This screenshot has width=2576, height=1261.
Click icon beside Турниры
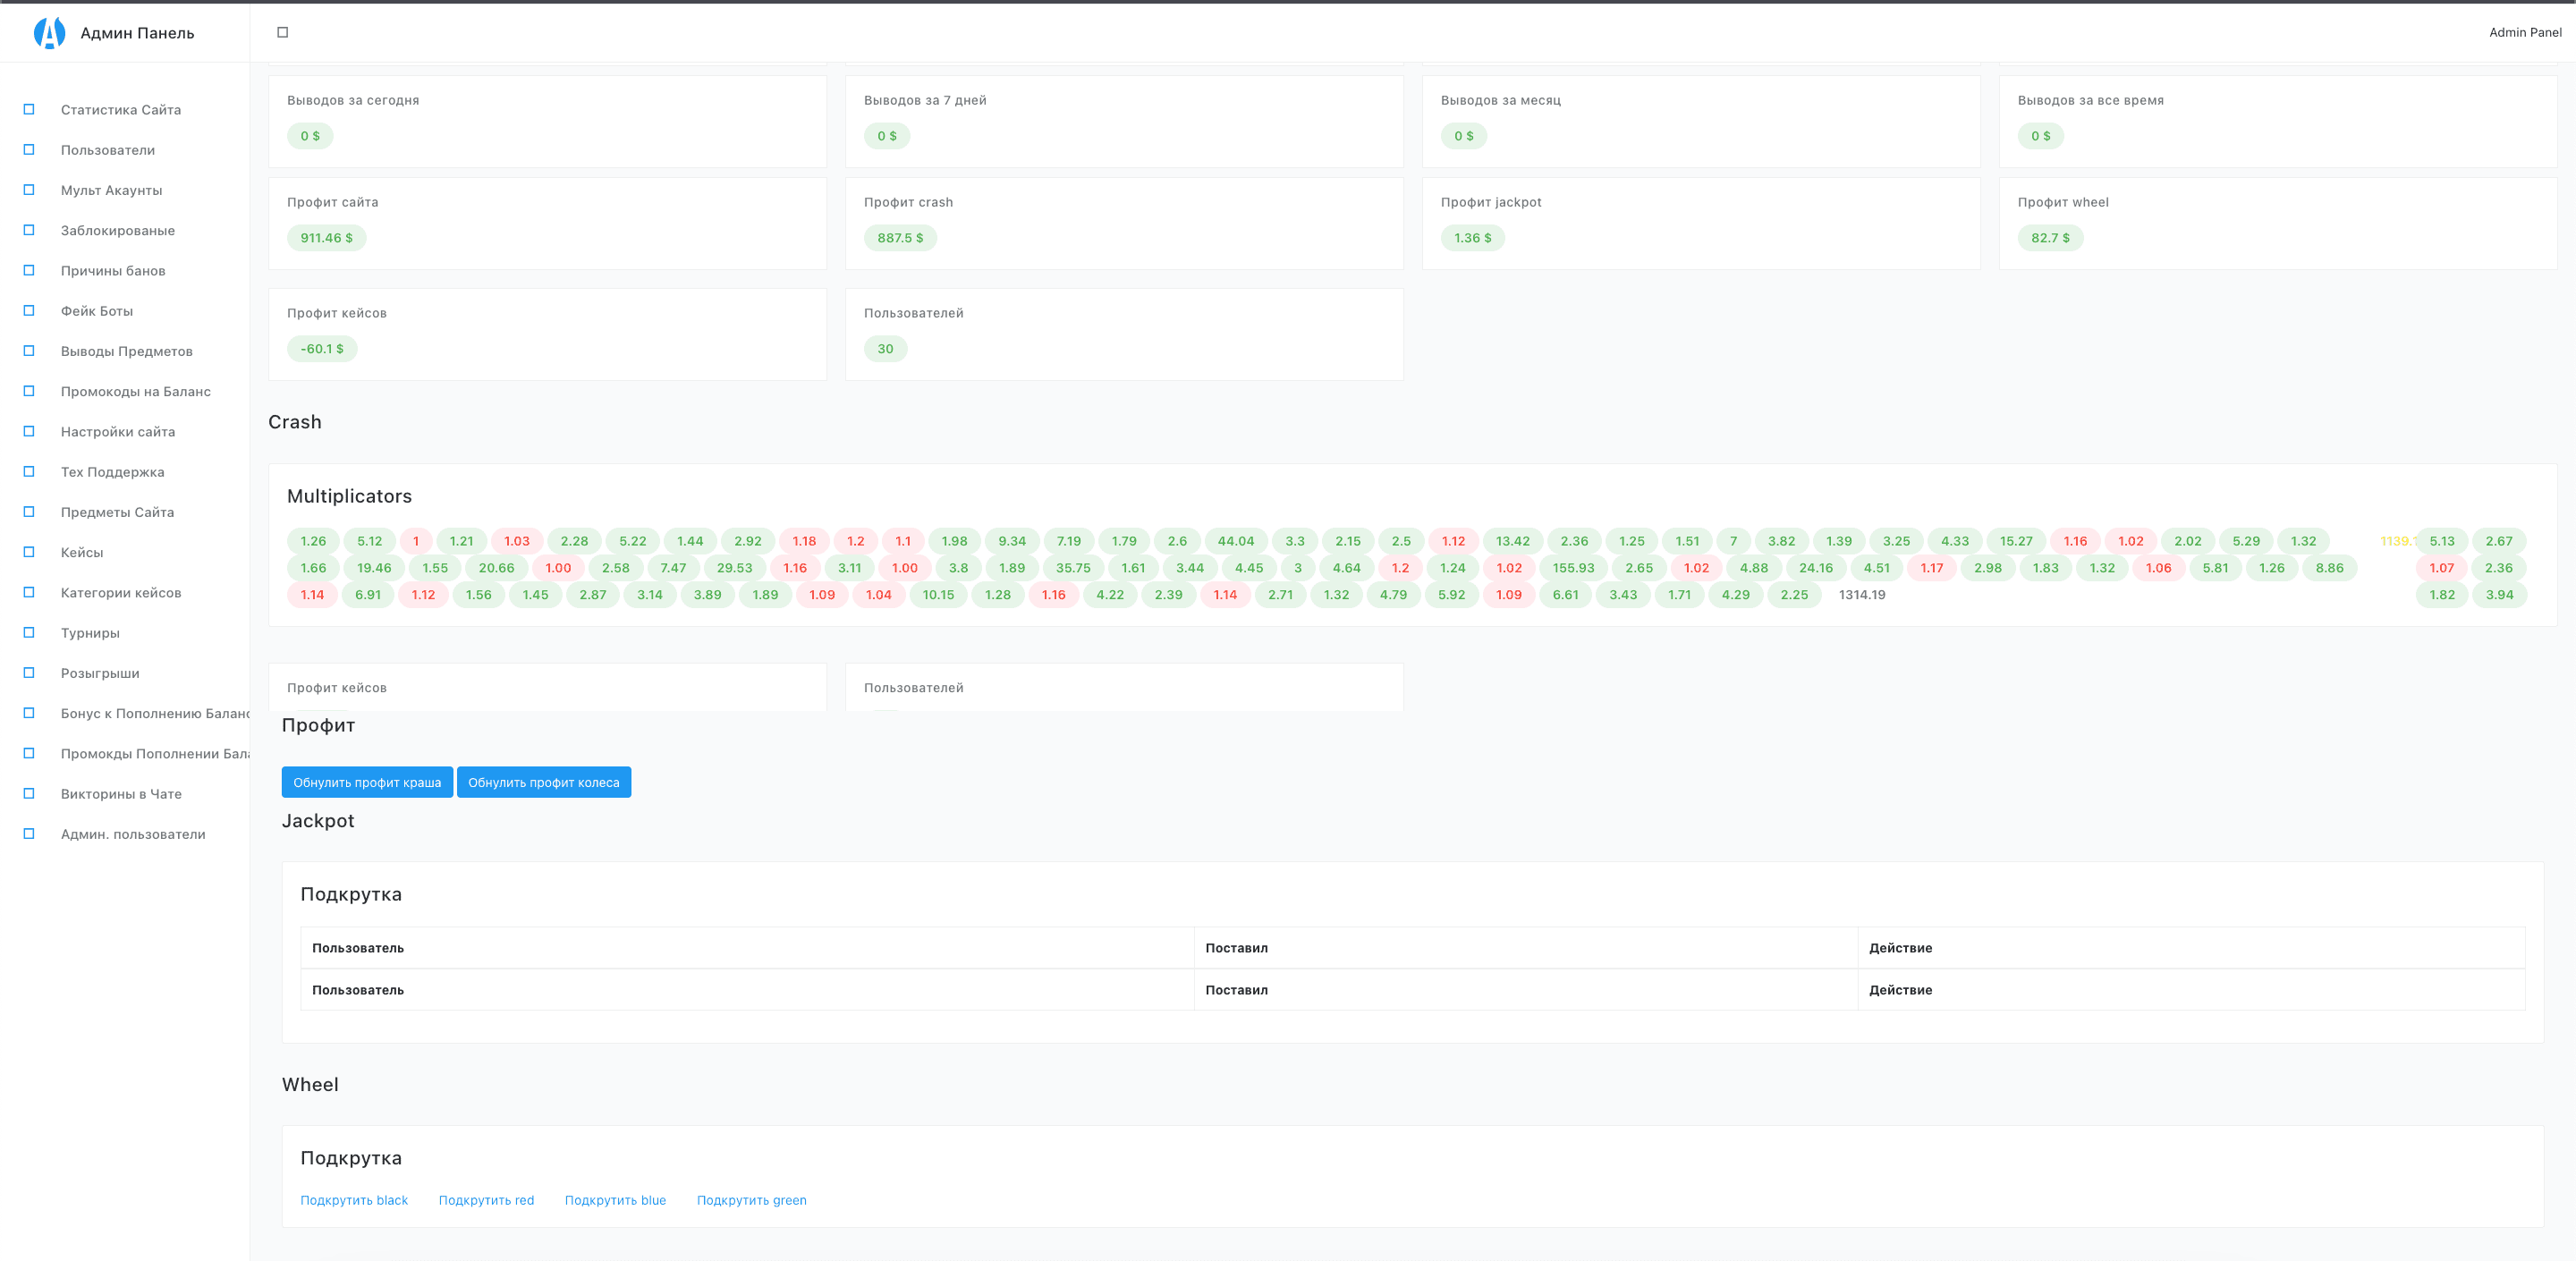pos(29,633)
